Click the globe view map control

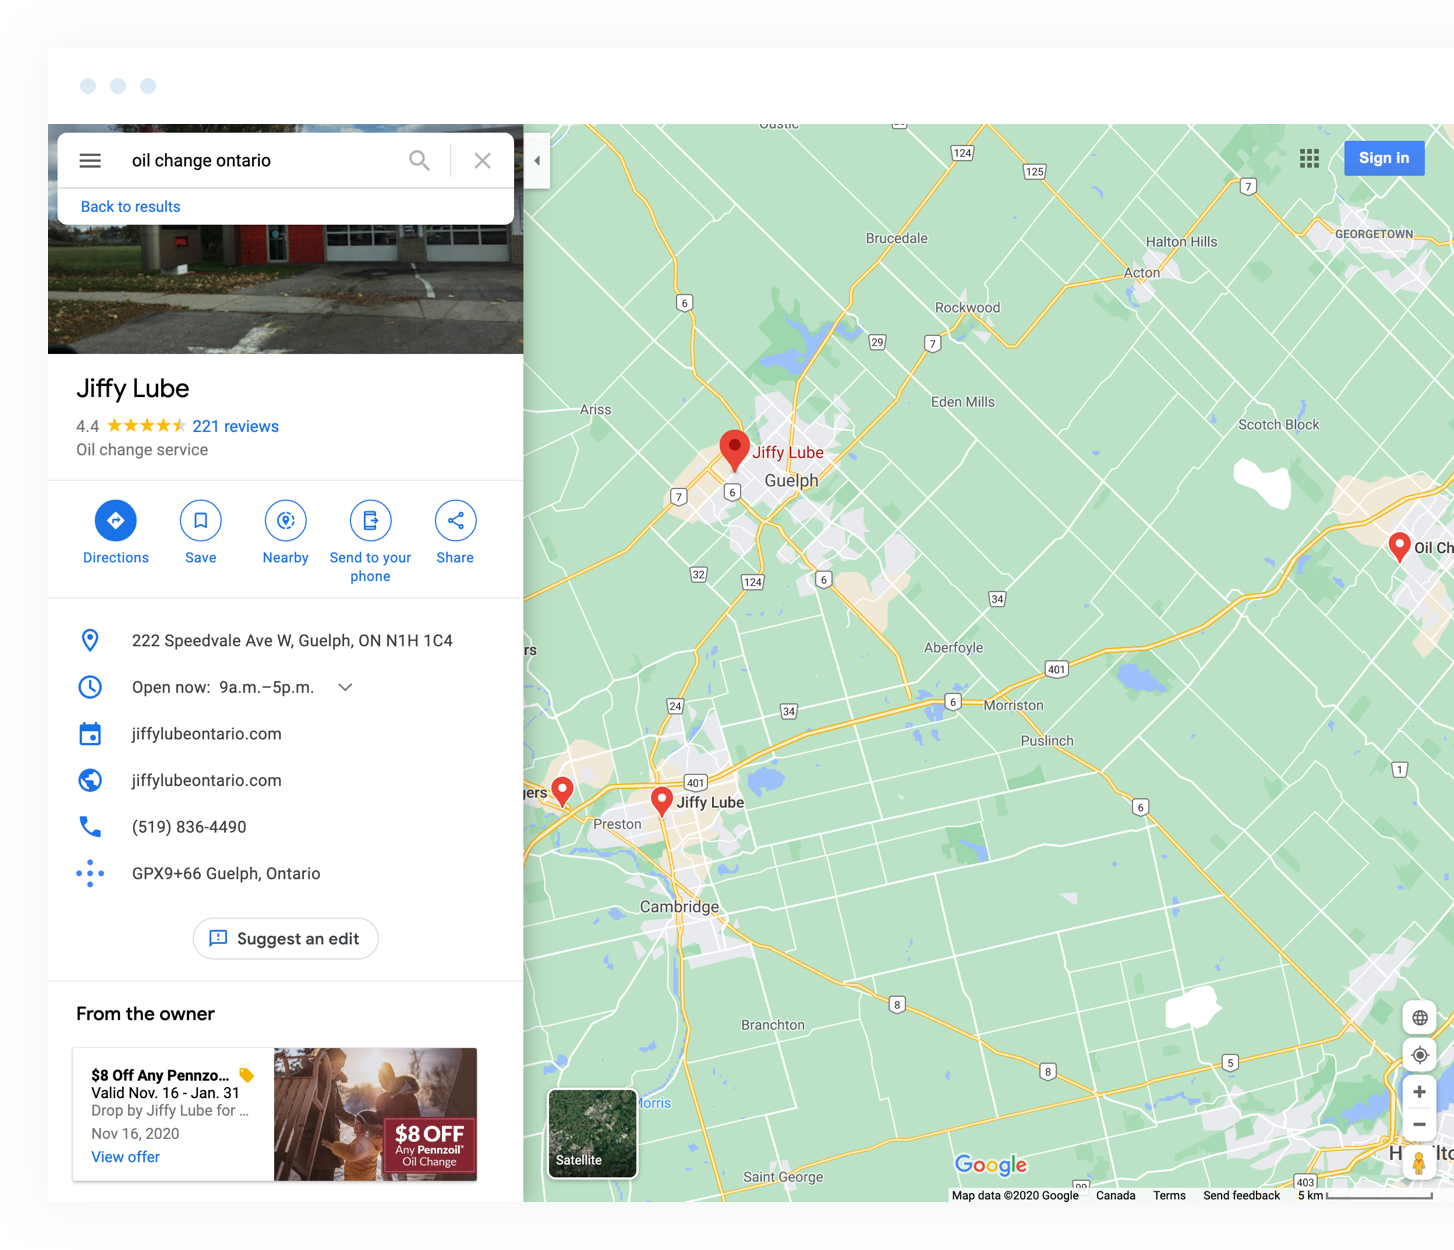coord(1419,1018)
